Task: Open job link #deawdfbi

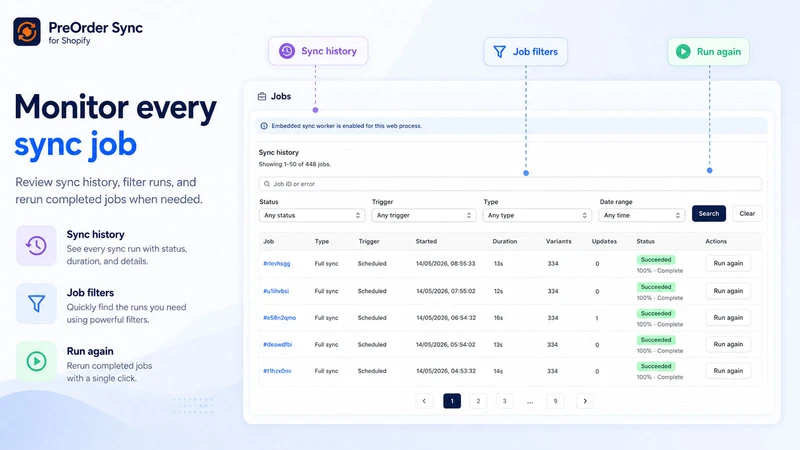Action: (278, 345)
